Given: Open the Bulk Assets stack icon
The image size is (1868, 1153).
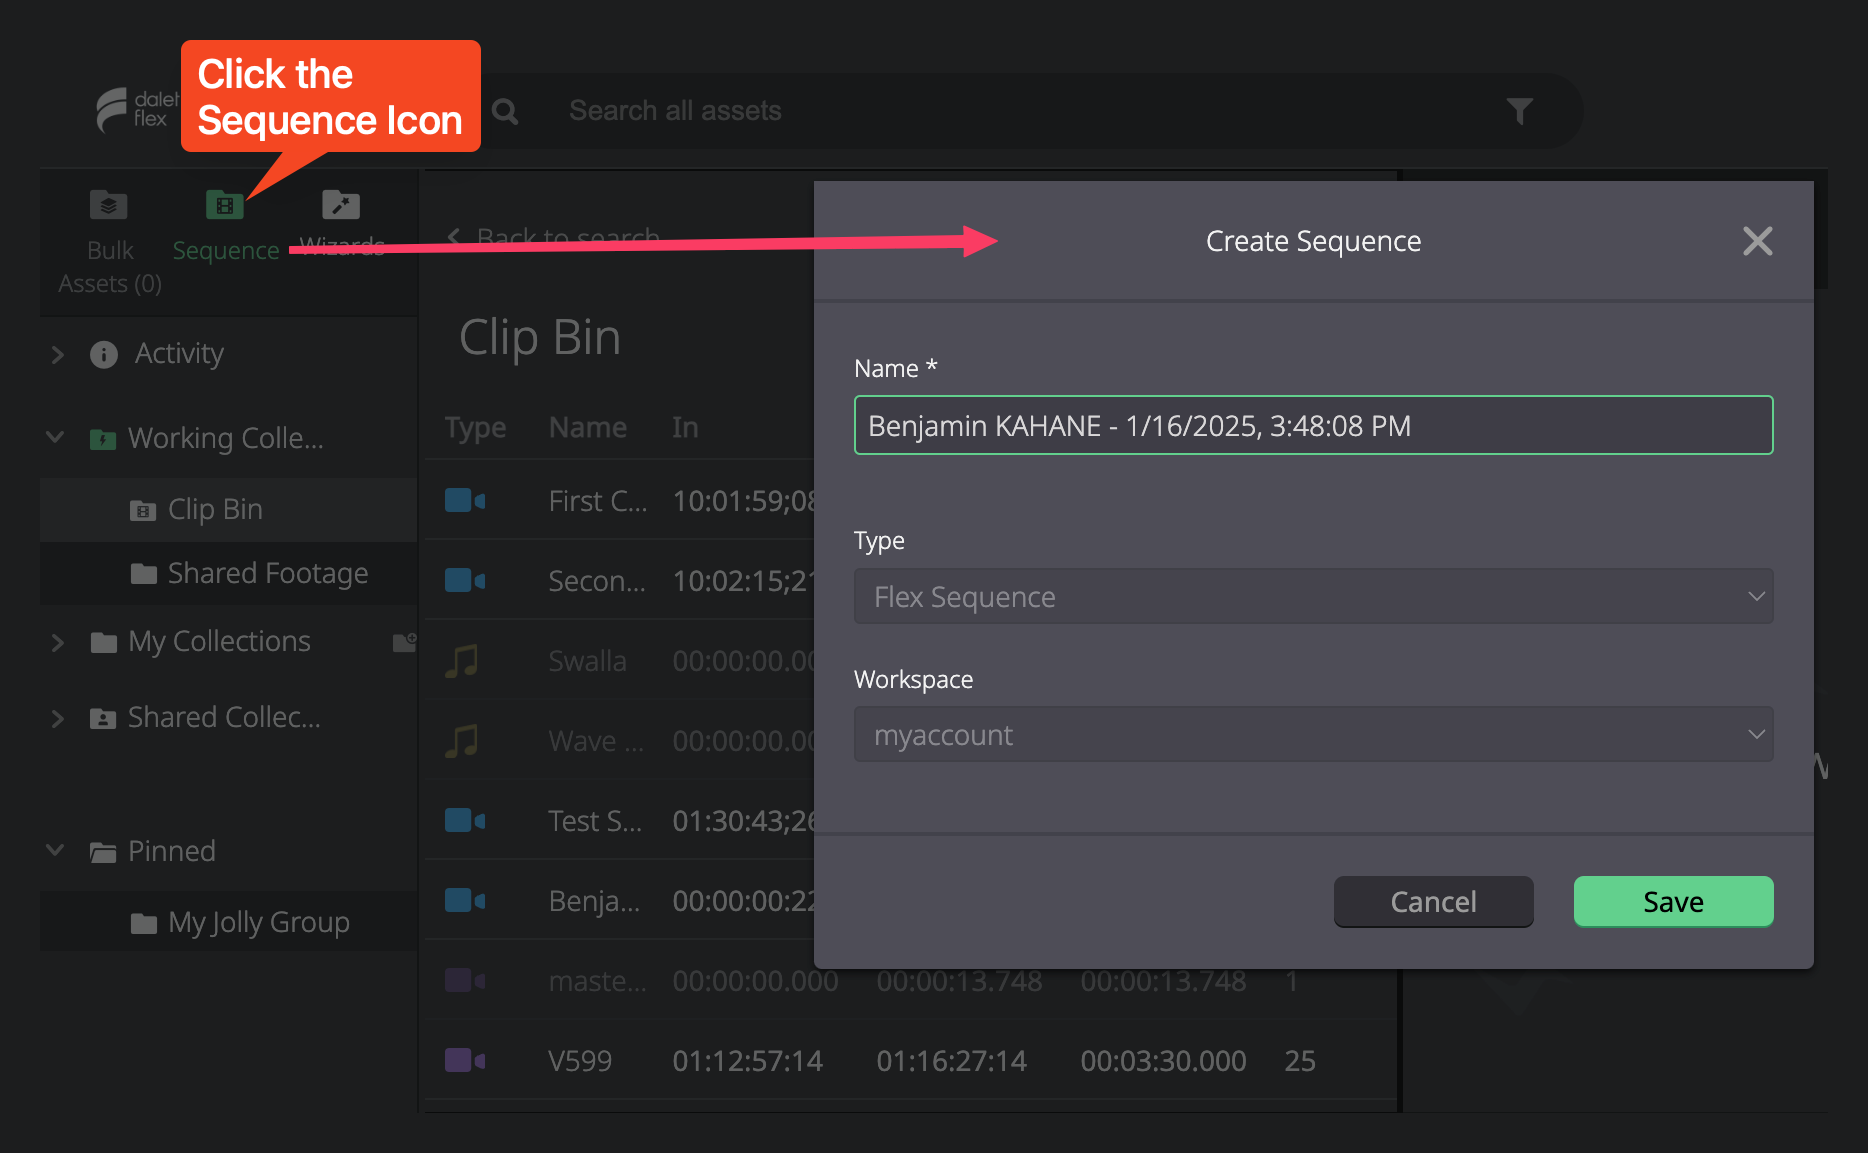Looking at the screenshot, I should [109, 205].
